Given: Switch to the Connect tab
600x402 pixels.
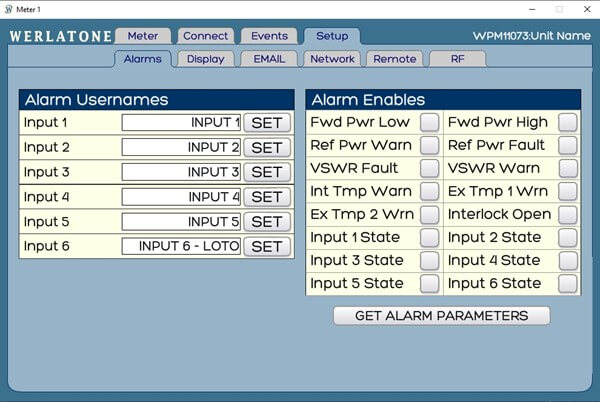Looking at the screenshot, I should pyautogui.click(x=205, y=36).
